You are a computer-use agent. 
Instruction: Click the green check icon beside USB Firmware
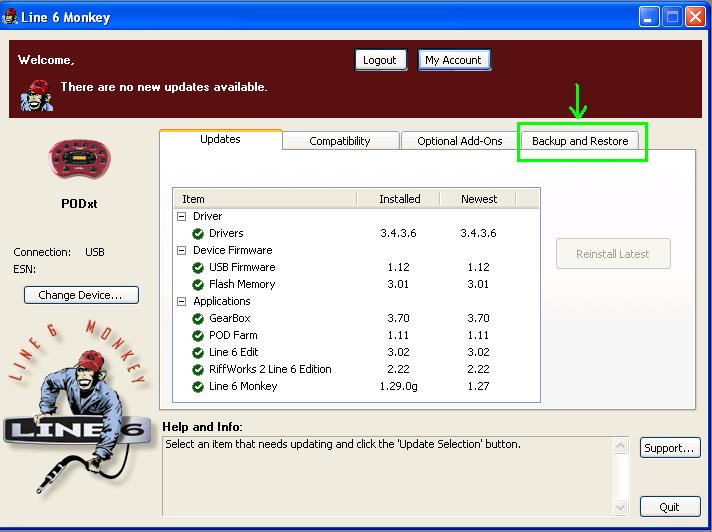198,268
